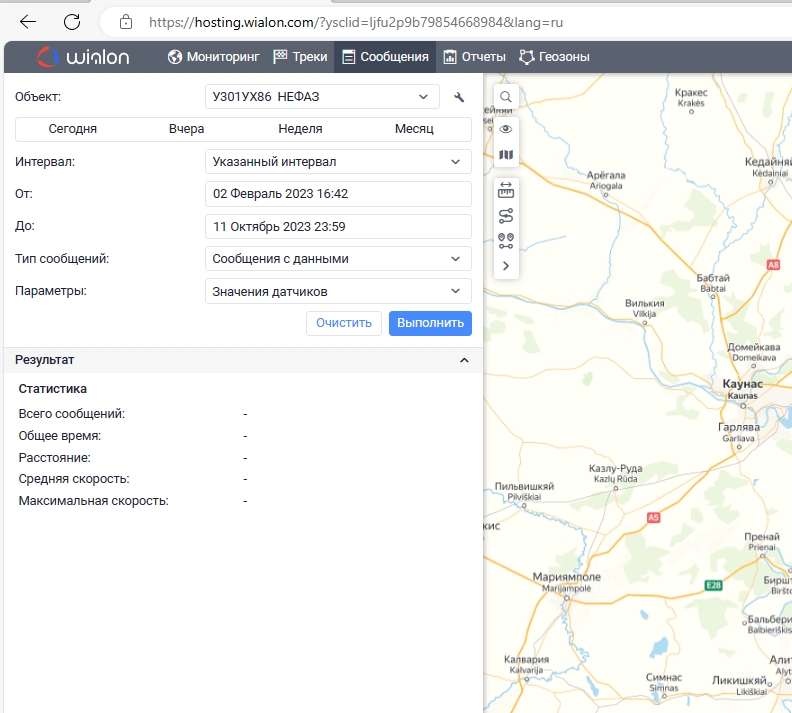This screenshot has width=792, height=713.
Task: Reload the page with the browser refresh button
Action: 72,21
